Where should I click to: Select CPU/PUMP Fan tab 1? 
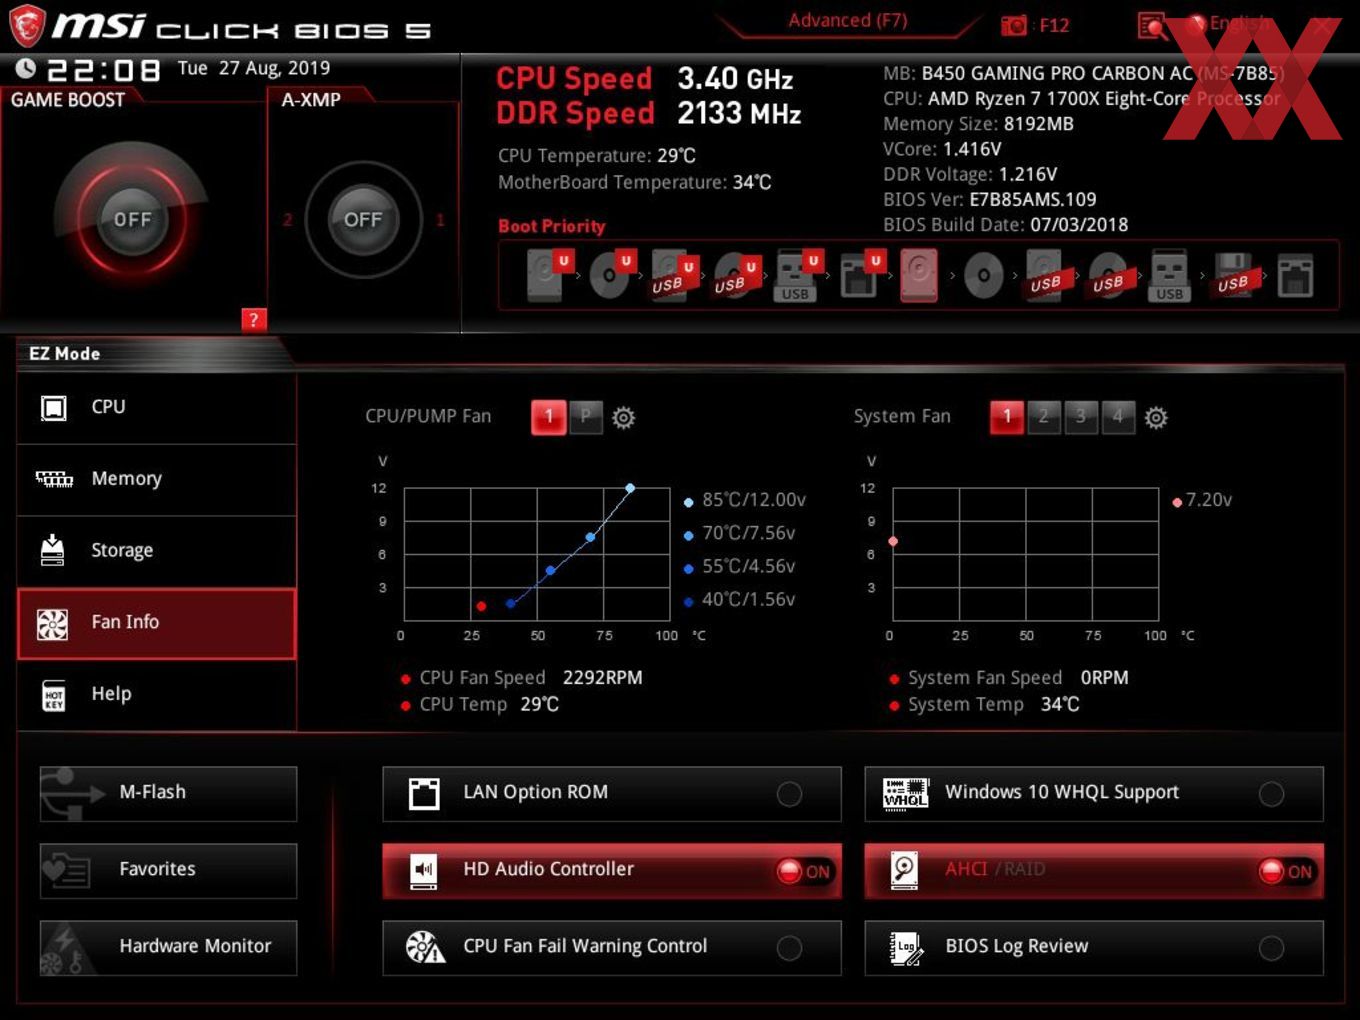[548, 417]
